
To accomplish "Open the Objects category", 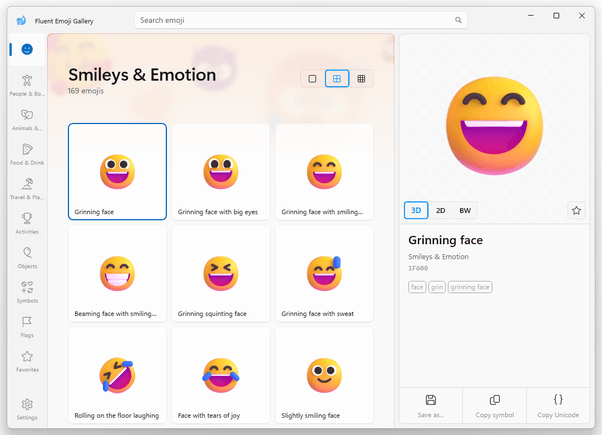I will coord(27,258).
